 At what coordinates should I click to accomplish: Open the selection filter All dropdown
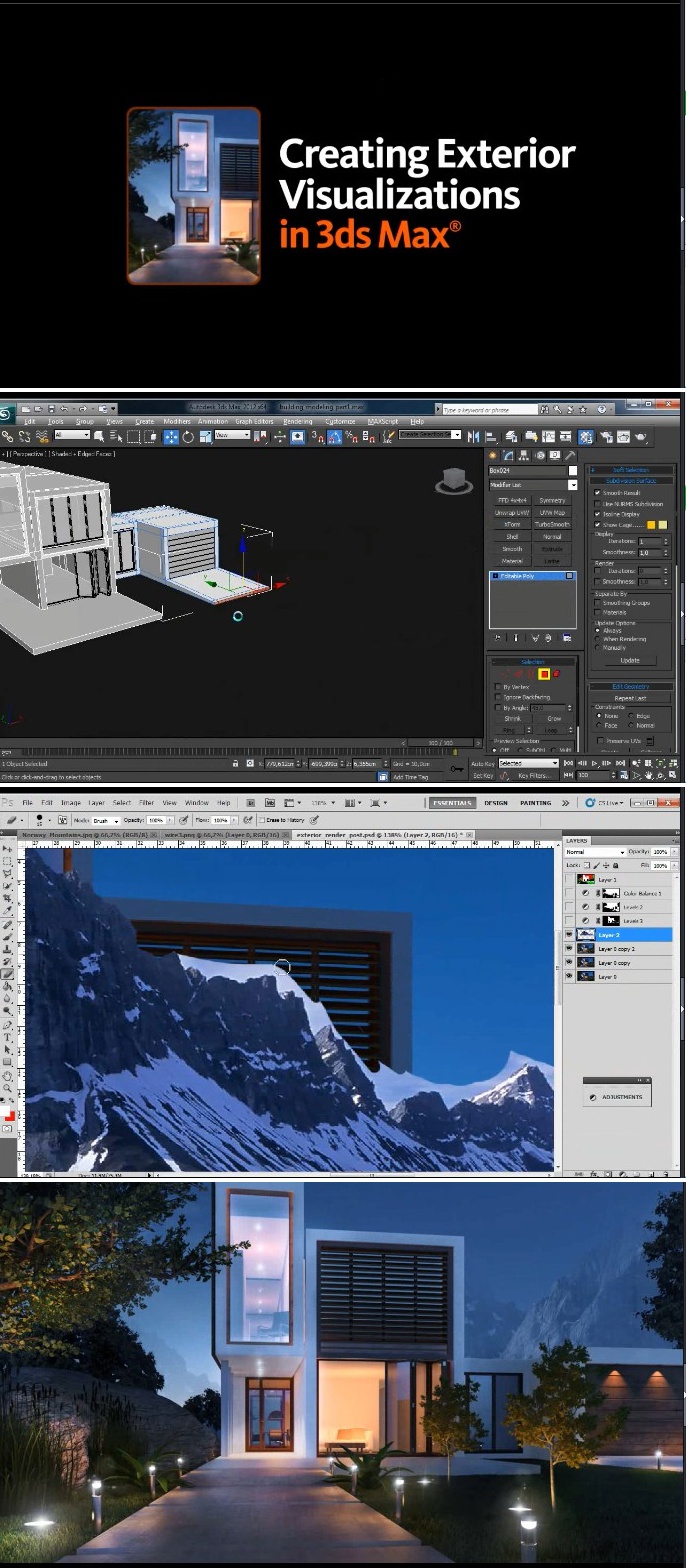click(x=72, y=436)
